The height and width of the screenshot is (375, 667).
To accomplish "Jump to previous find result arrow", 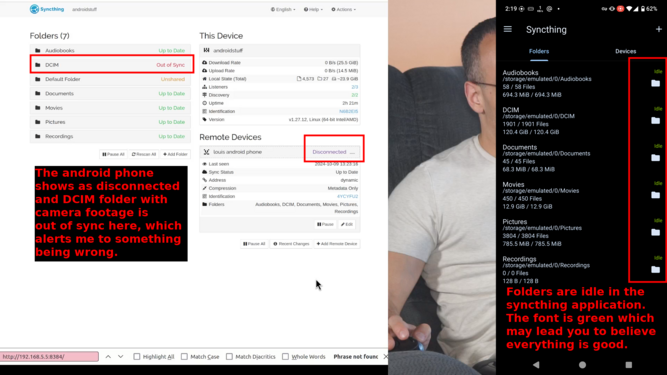I will 108,356.
